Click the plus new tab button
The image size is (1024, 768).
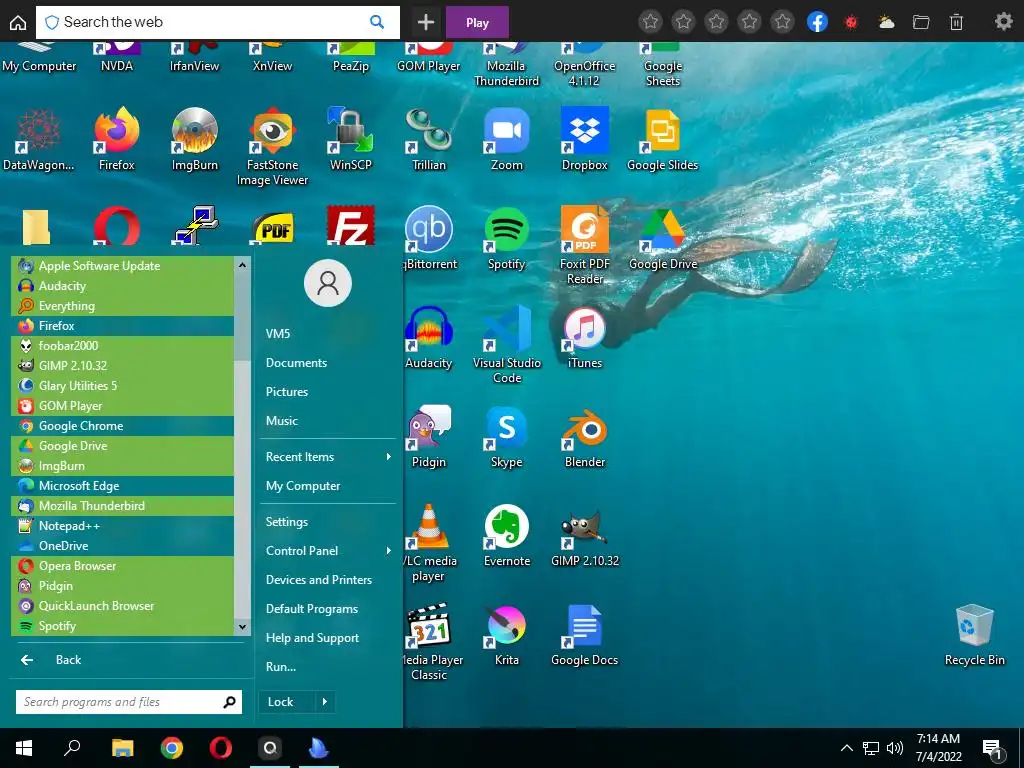click(426, 22)
